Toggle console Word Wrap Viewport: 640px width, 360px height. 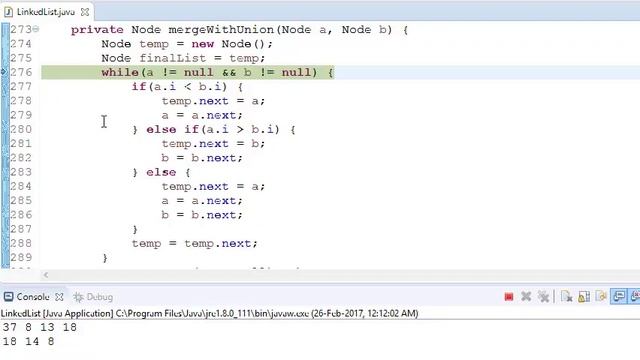click(601, 297)
